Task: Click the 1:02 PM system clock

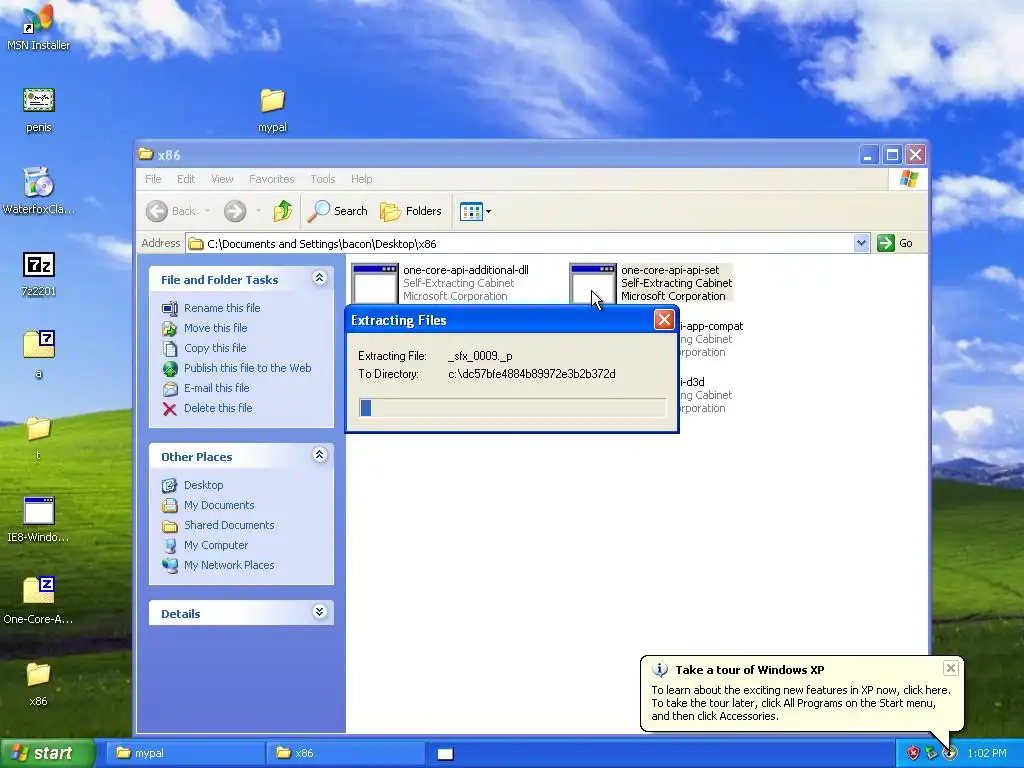Action: (x=987, y=753)
